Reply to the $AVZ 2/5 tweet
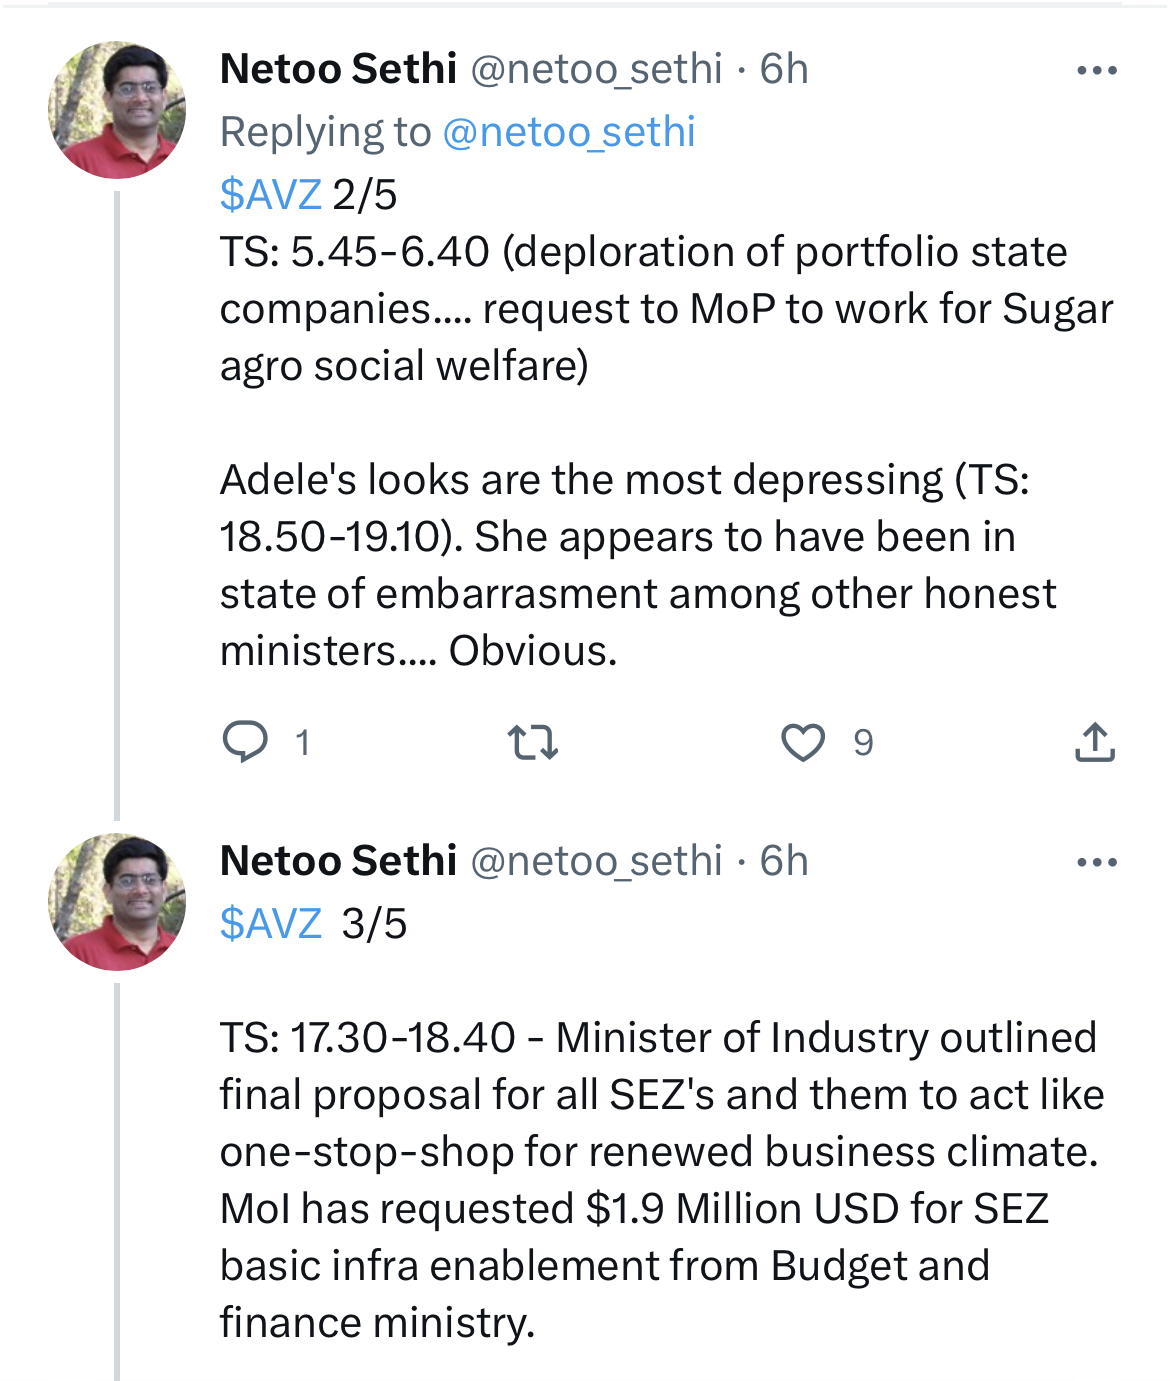This screenshot has height=1381, width=1170. pos(244,742)
